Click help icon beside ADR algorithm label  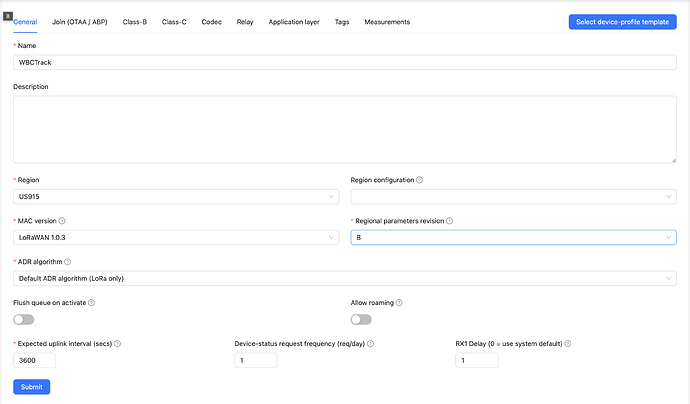68,261
